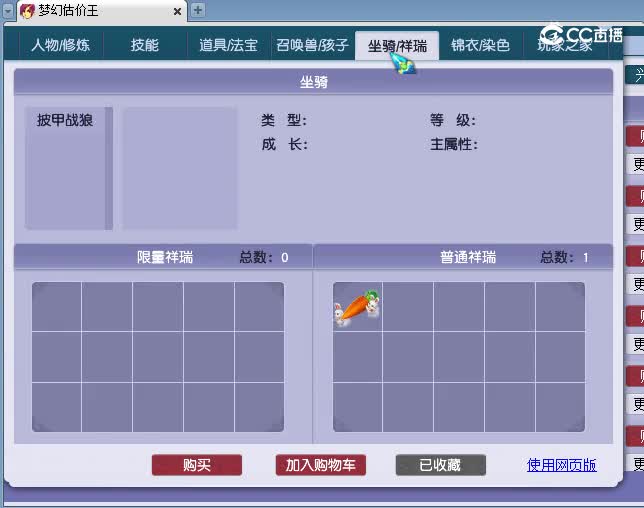Click the empty mount preview image box
The image size is (644, 508).
point(180,168)
